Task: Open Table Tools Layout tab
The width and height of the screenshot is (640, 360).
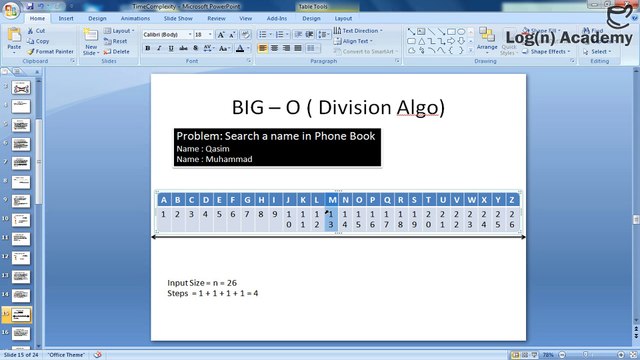Action: (x=343, y=18)
